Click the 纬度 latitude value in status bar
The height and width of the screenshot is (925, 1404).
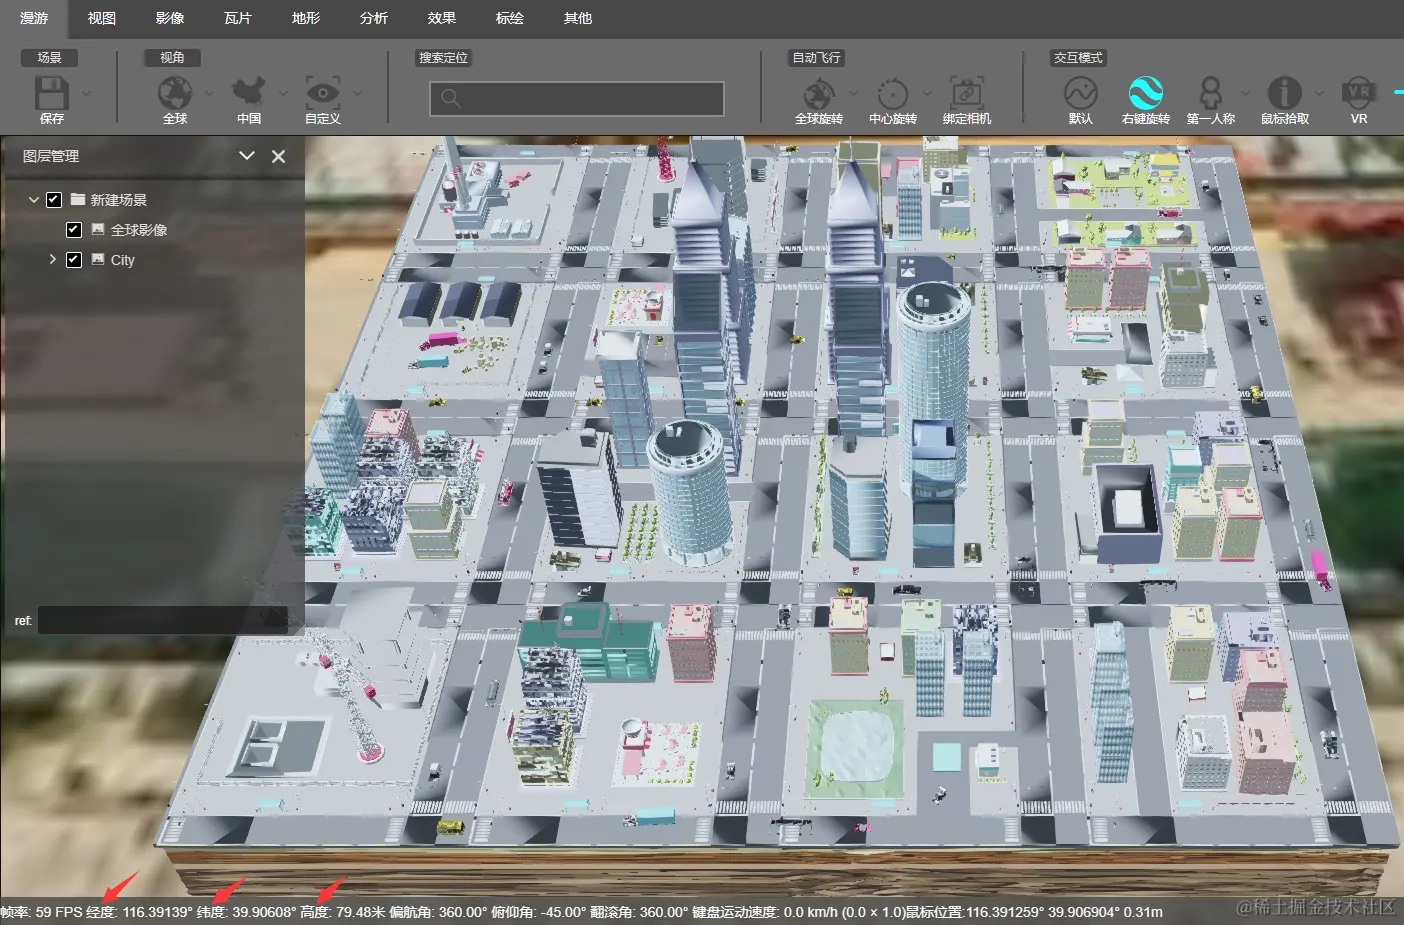265,912
